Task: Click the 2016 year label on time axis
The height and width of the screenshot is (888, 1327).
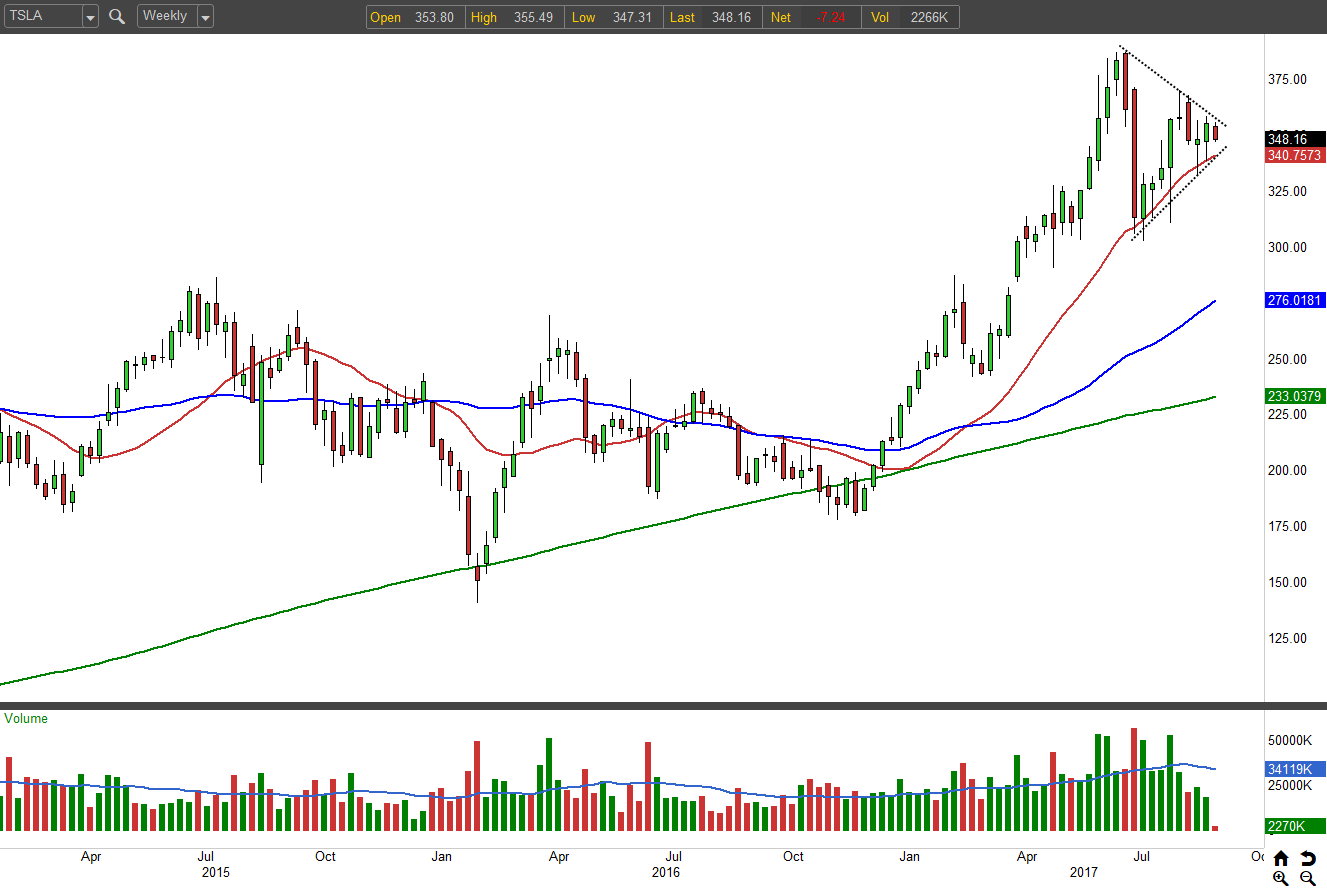Action: 666,872
